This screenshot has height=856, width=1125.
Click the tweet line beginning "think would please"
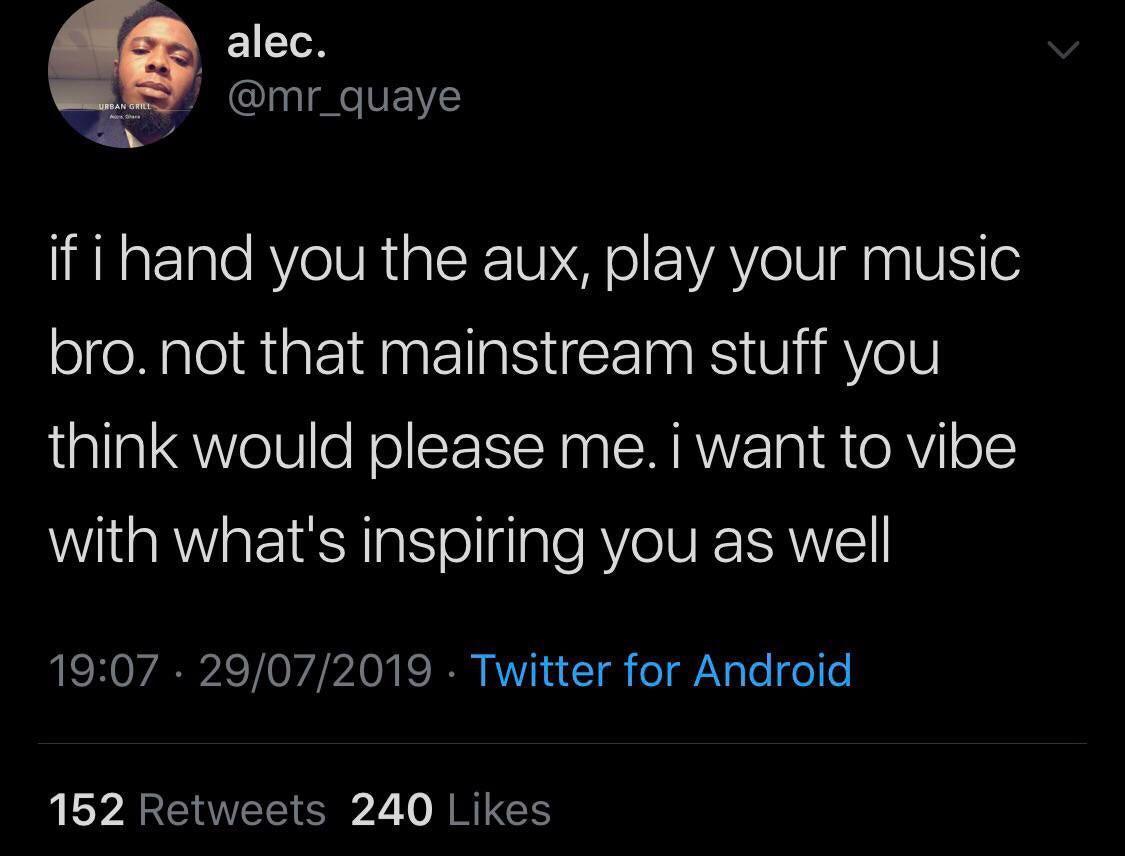(x=532, y=446)
